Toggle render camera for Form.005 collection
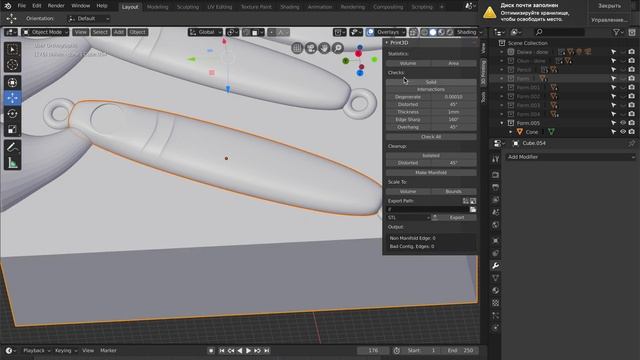 632,123
